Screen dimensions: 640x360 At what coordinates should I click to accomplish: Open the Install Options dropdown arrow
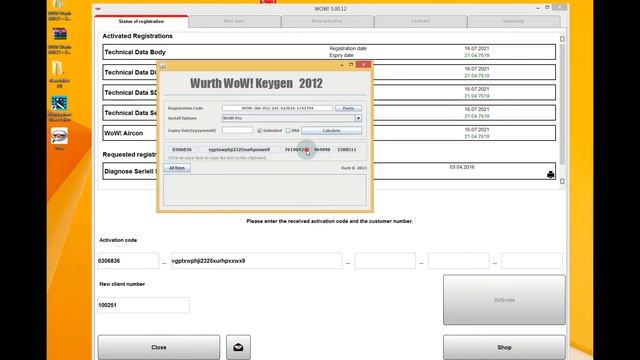(358, 118)
